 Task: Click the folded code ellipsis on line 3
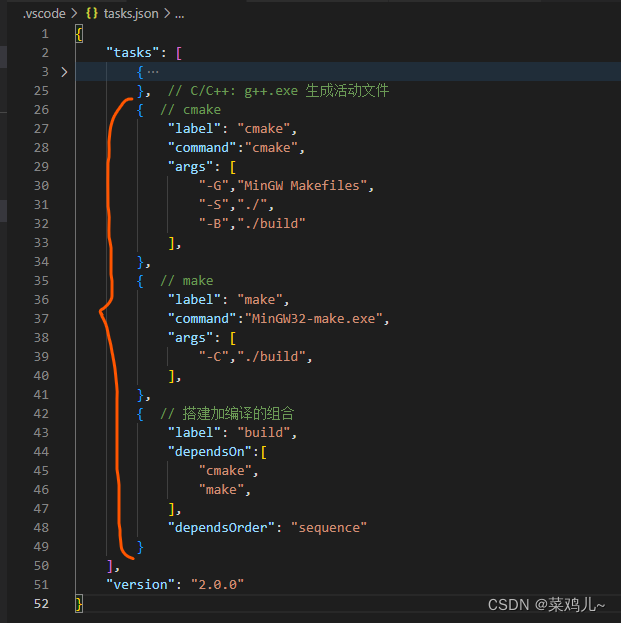[153, 72]
